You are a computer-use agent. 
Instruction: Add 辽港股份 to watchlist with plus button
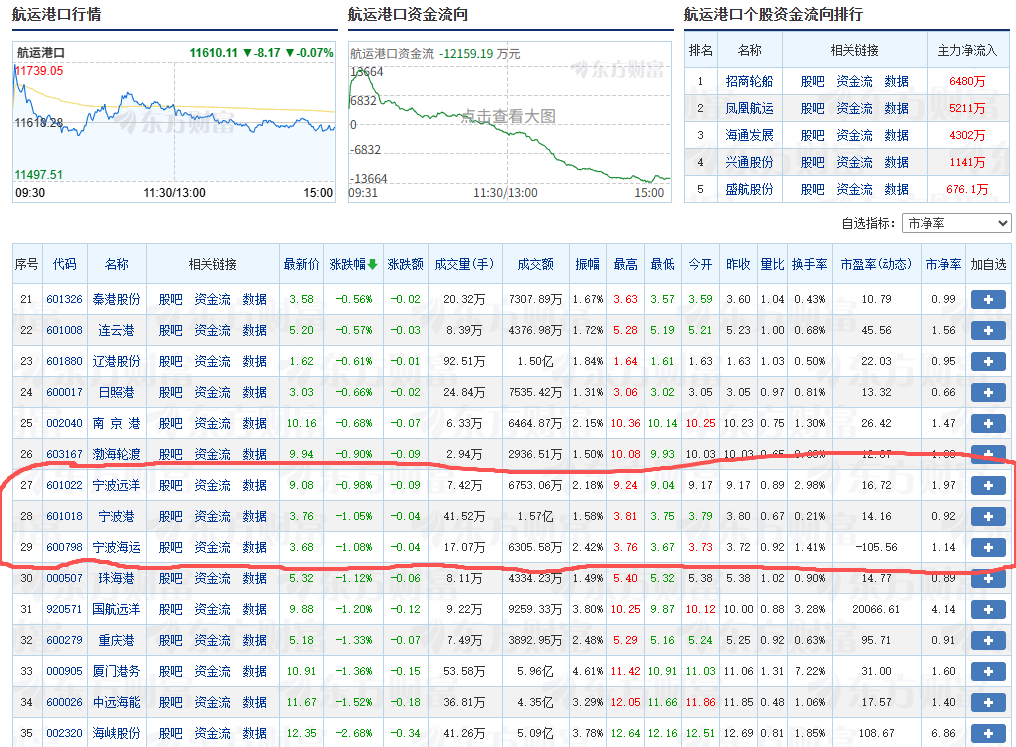pos(987,362)
